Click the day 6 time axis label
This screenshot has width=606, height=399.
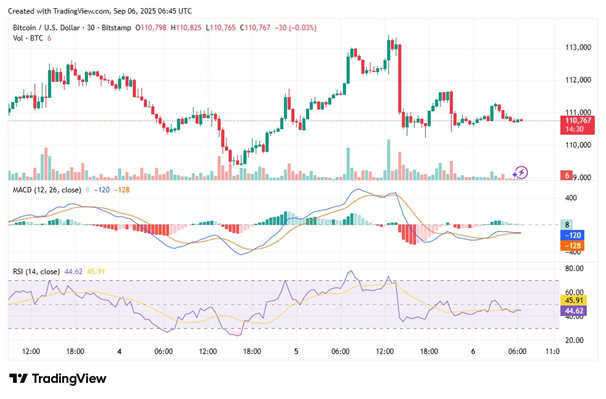coord(473,351)
